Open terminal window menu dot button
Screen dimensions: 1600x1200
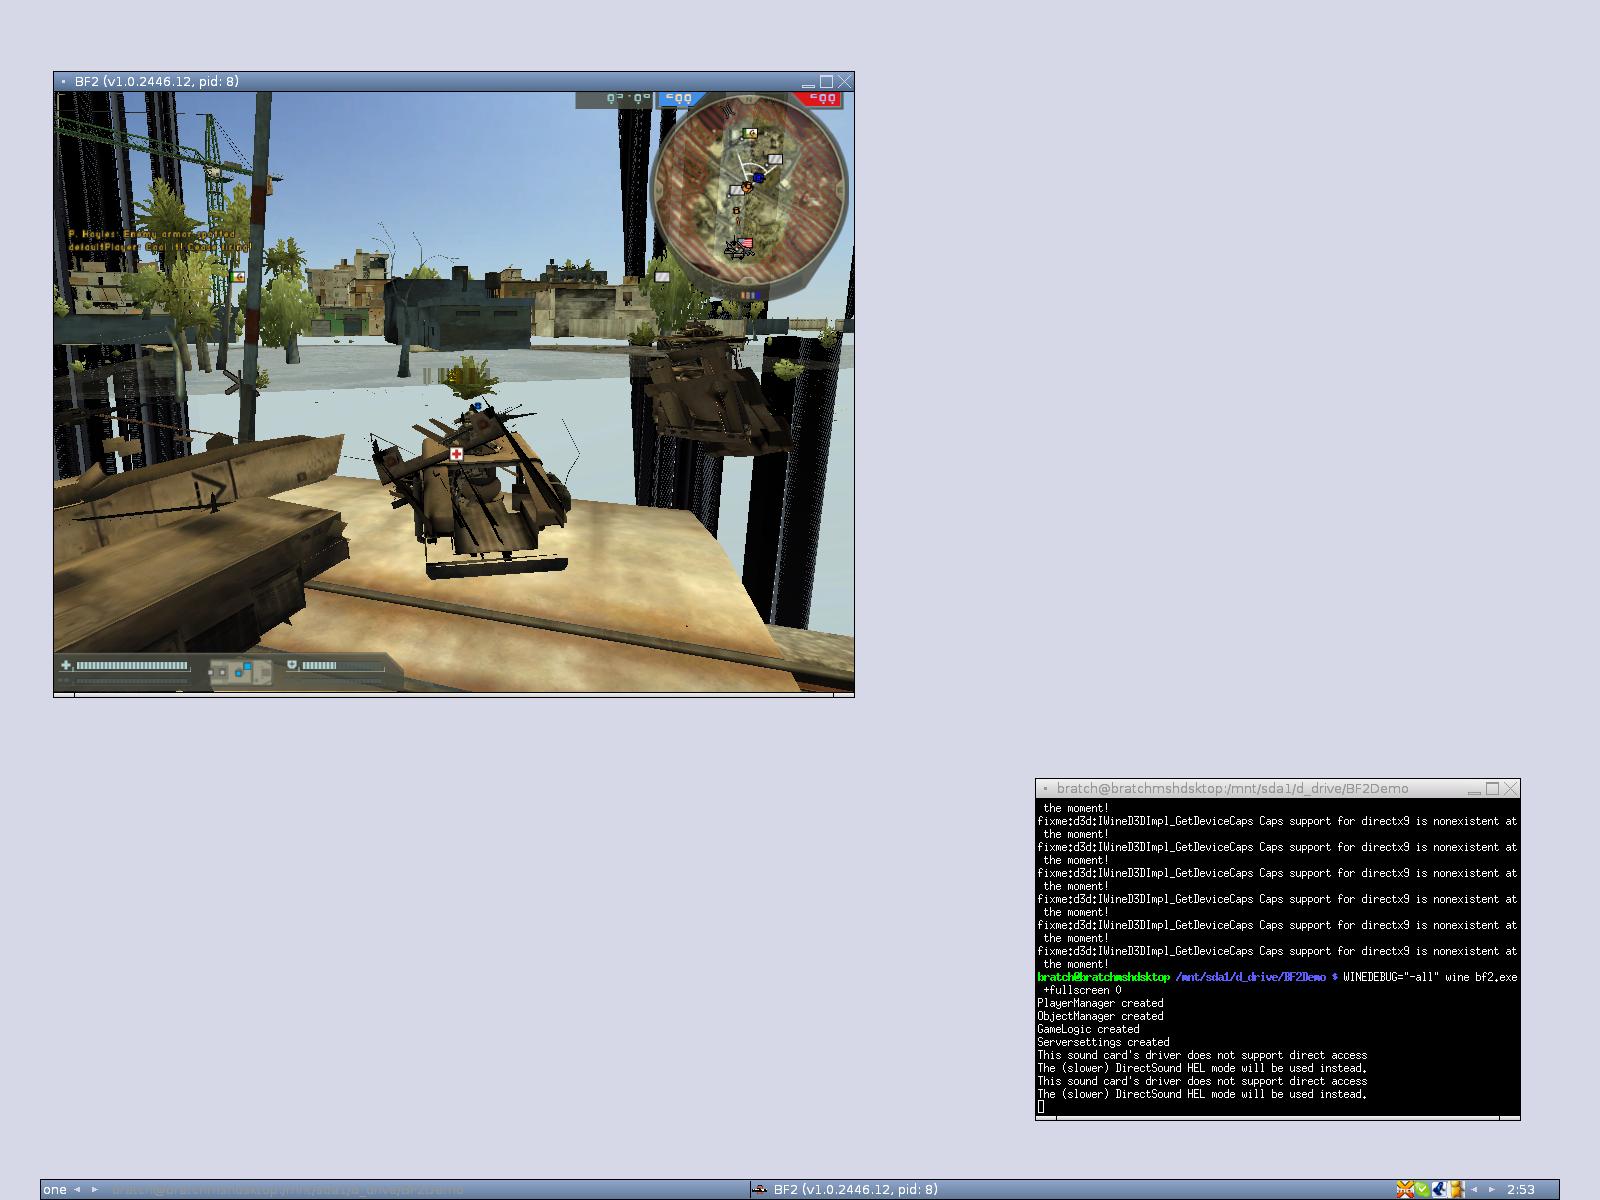point(1045,789)
